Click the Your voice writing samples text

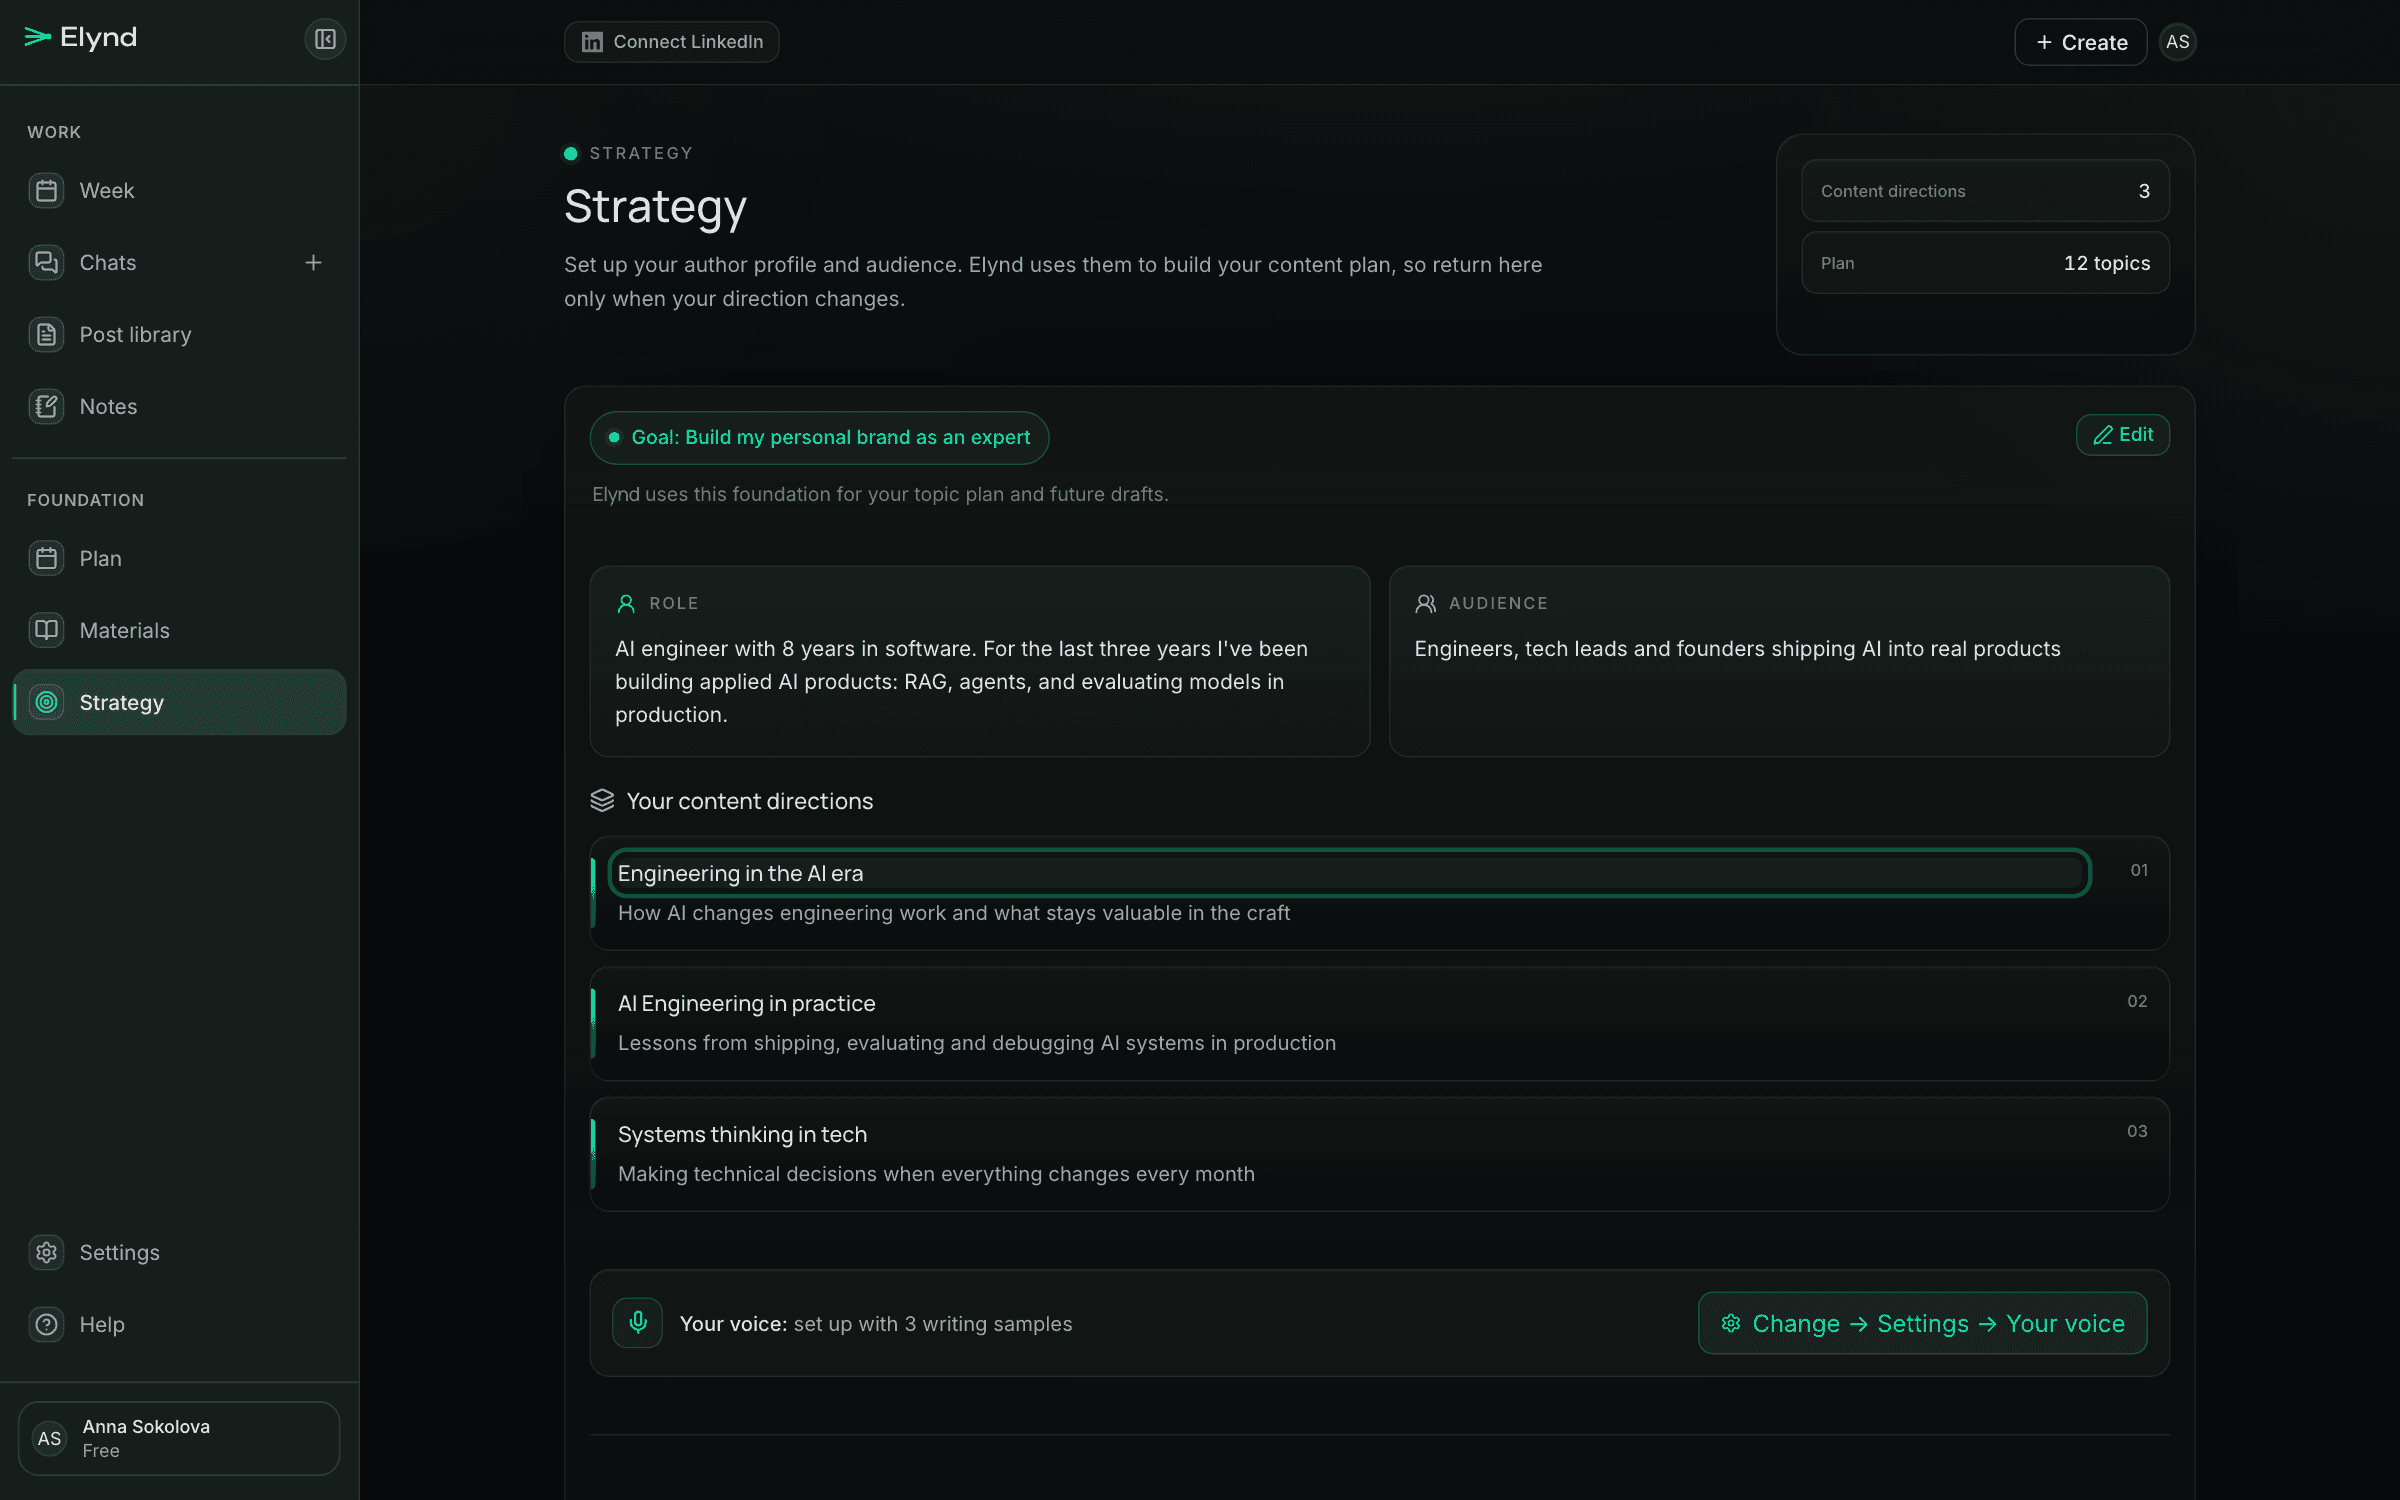pos(876,1324)
